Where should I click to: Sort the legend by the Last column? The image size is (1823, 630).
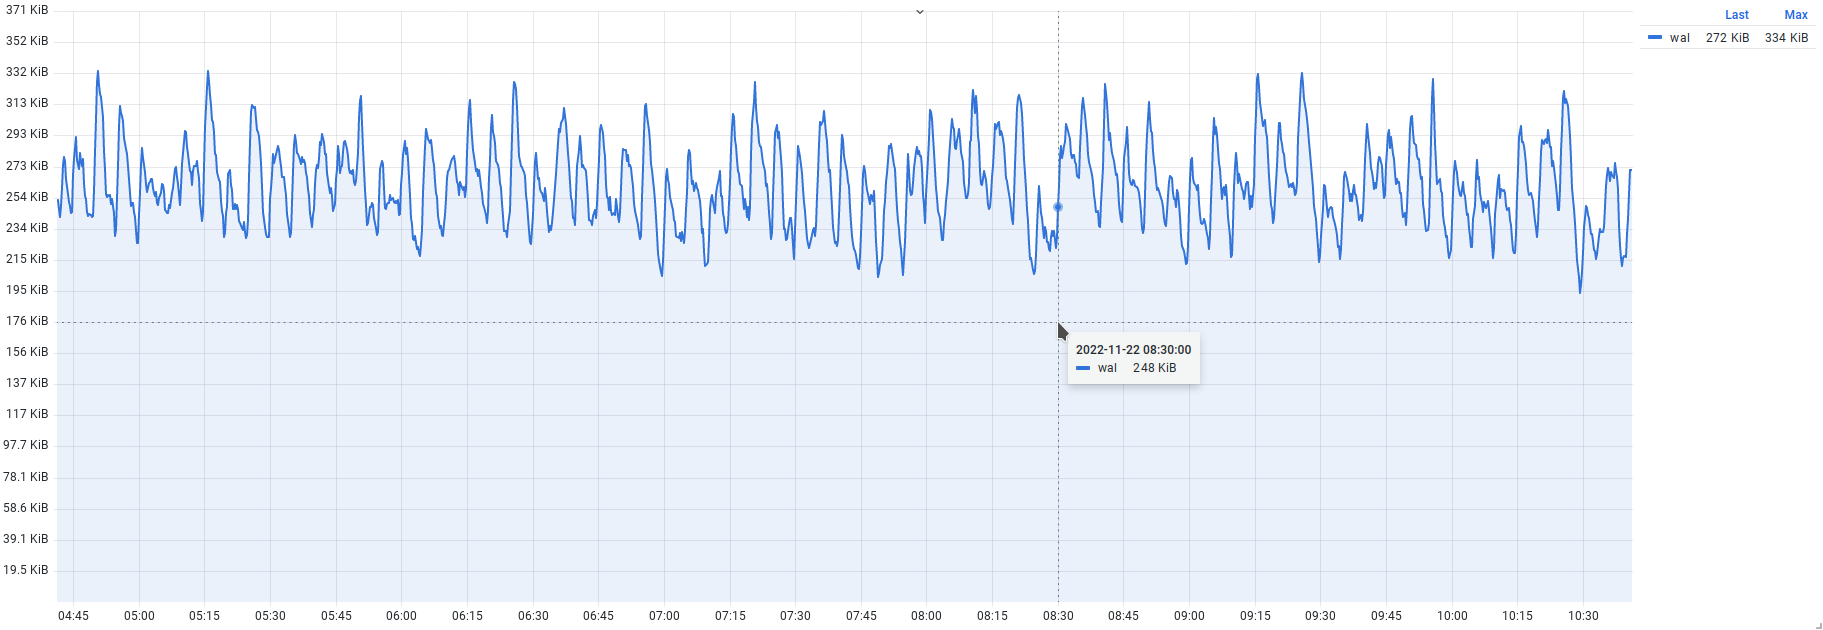1737,15
